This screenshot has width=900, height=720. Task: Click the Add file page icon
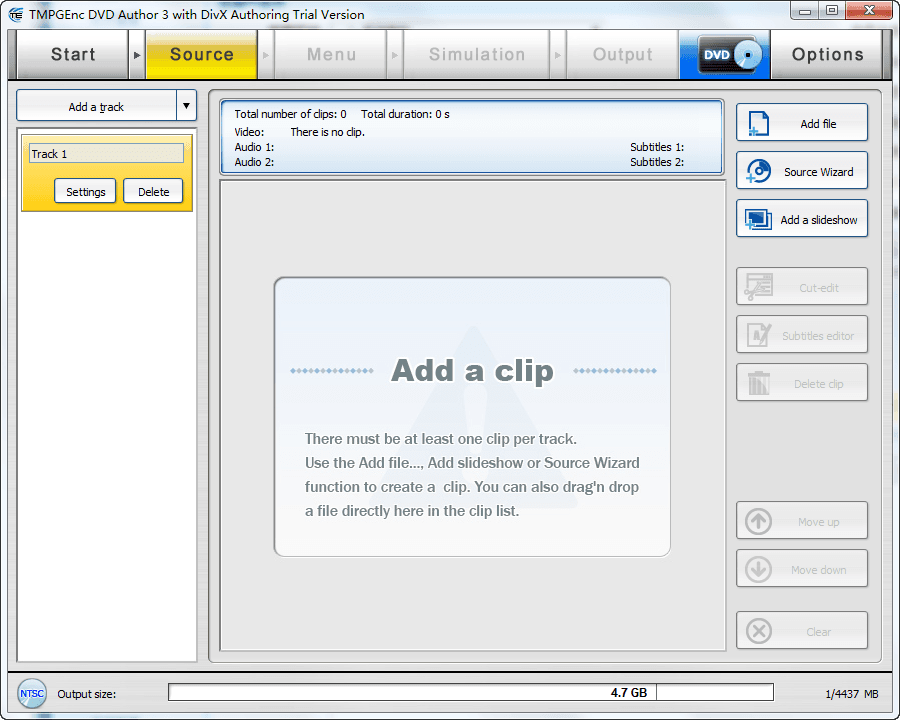pos(758,123)
